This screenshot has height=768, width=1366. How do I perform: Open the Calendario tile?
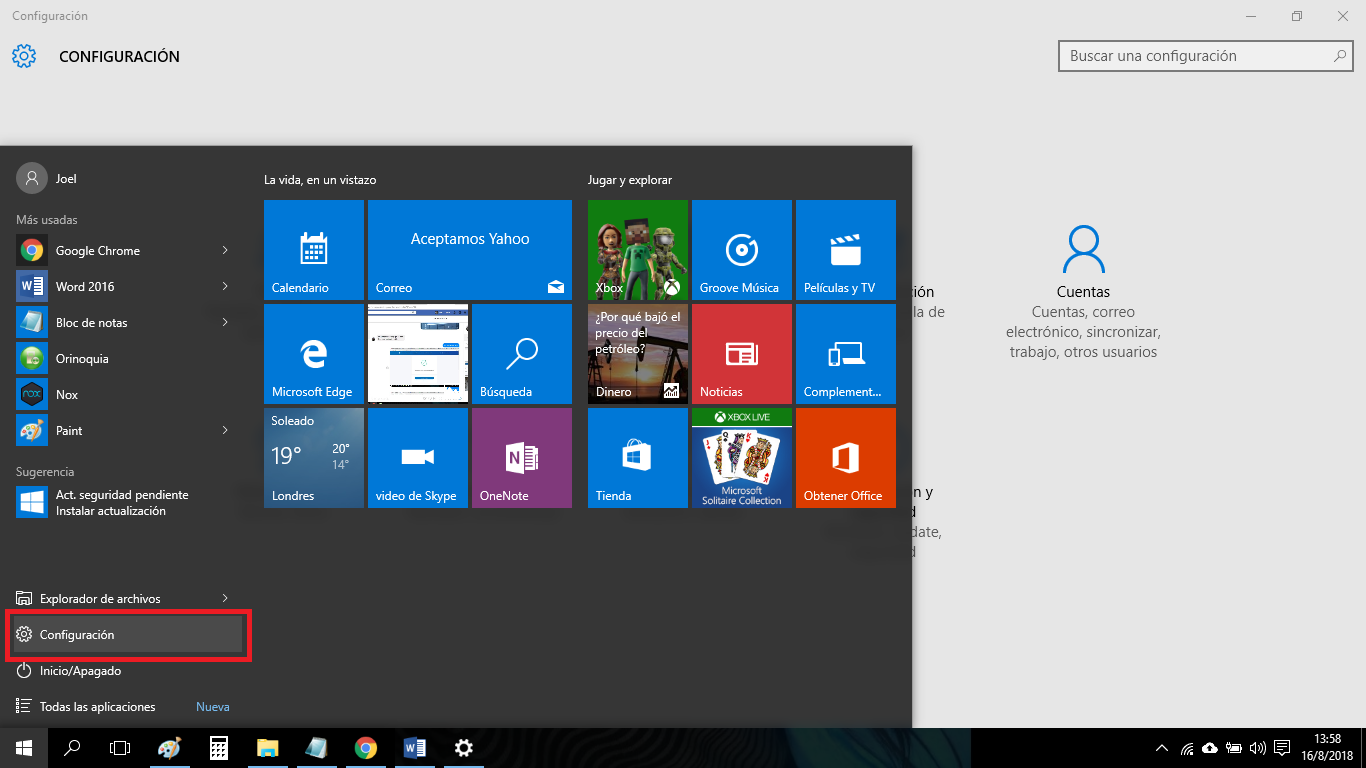[314, 250]
